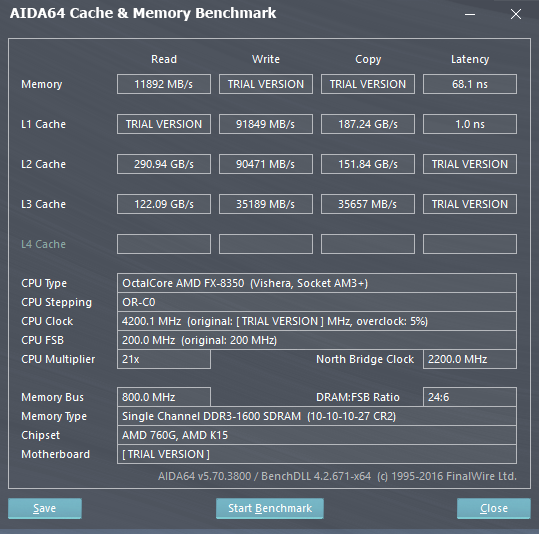
Task: Select the L1 Cache Copy result
Action: click(368, 124)
